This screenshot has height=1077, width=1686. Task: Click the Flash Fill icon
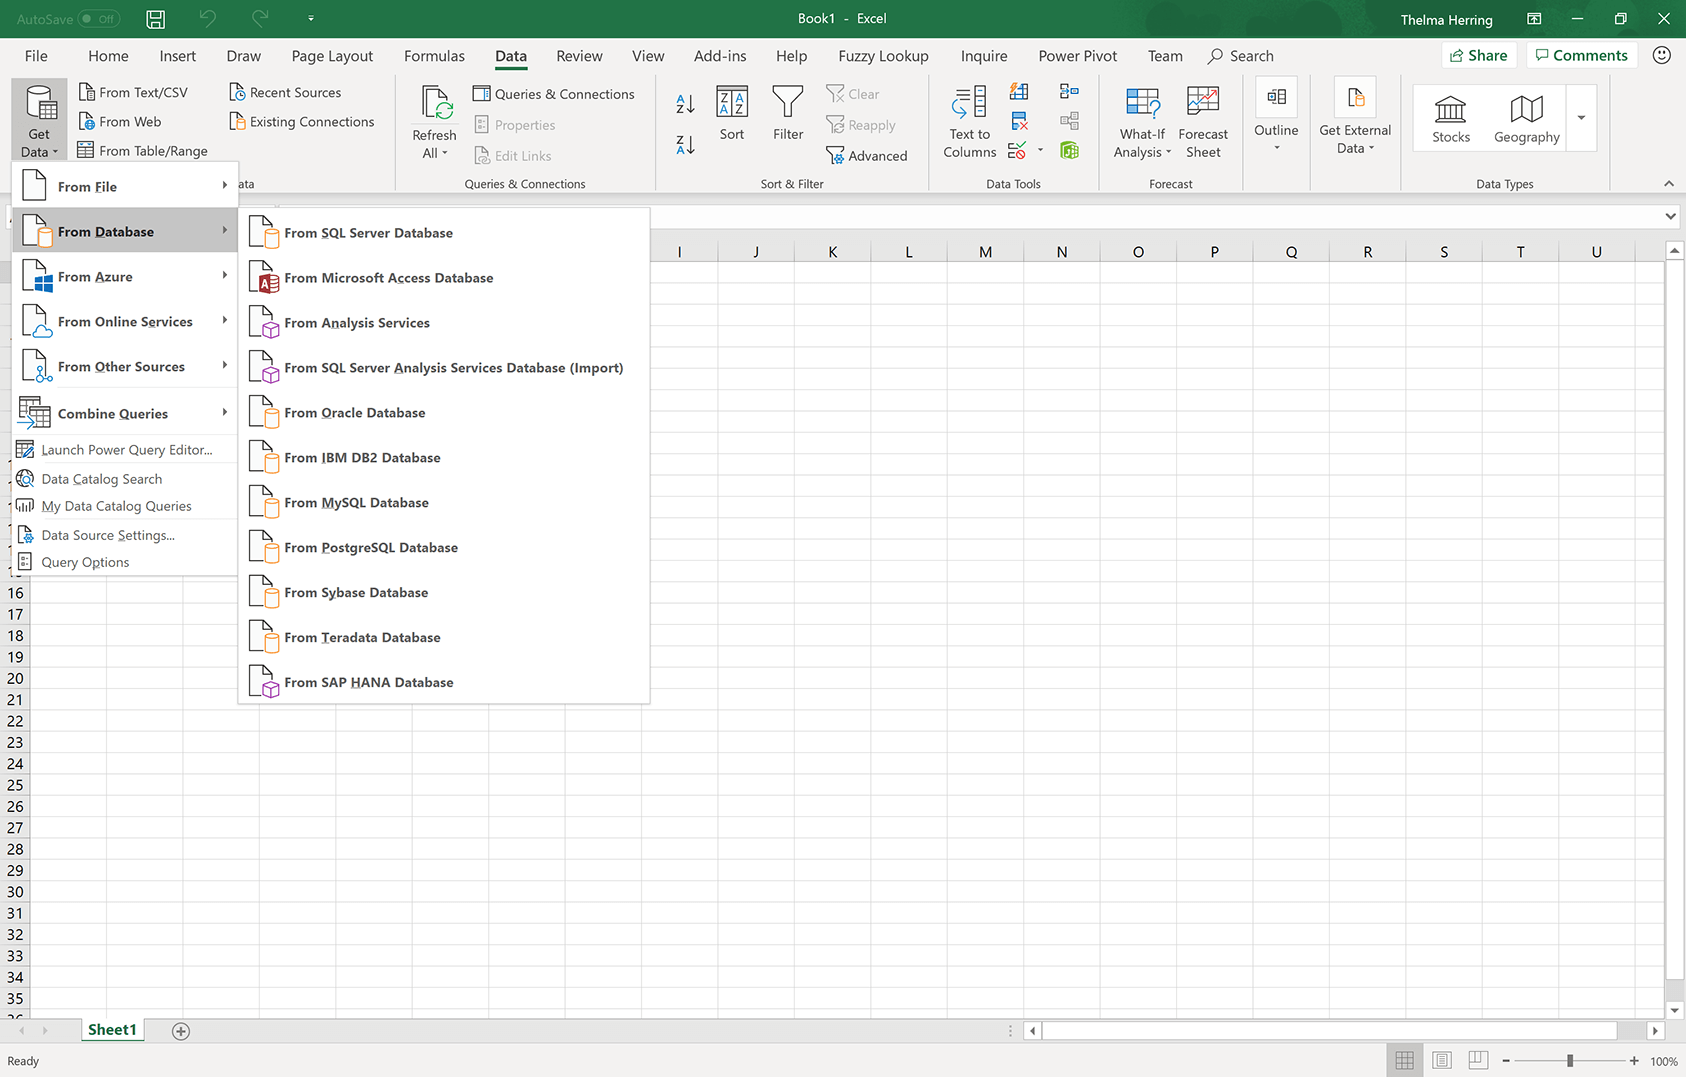point(1019,92)
